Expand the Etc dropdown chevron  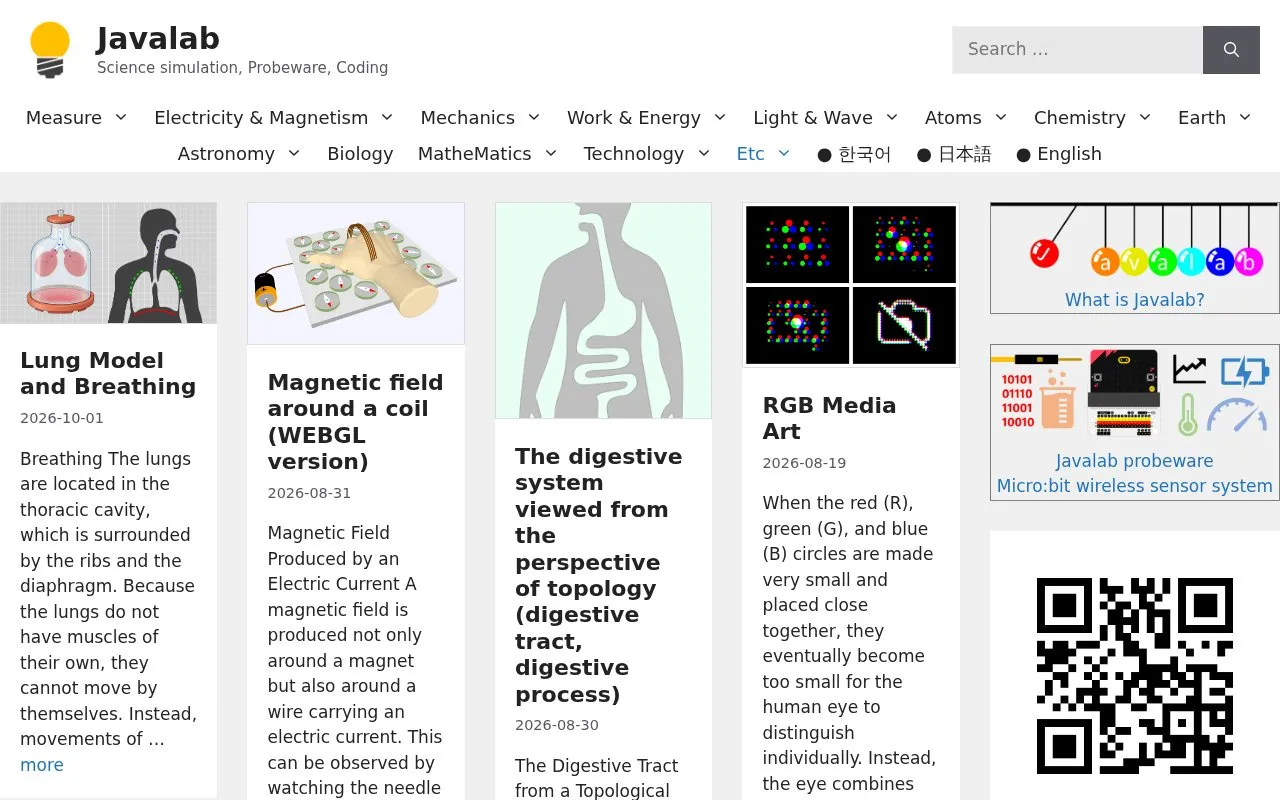[x=784, y=153]
